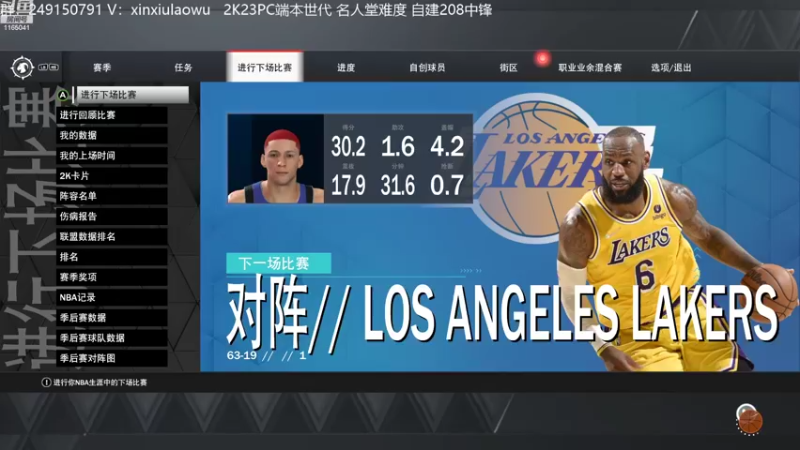This screenshot has height=450, width=800.
Task: Switch to the 进度 tab
Action: 346,67
